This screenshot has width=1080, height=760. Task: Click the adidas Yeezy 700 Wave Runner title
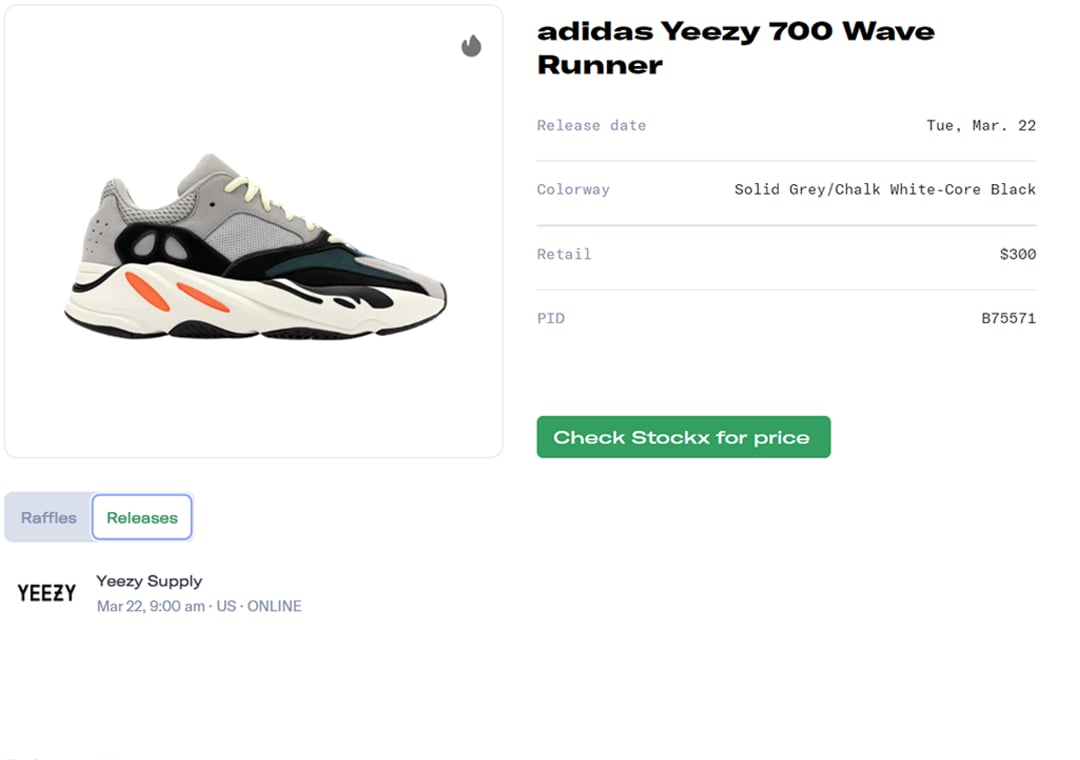coord(735,48)
